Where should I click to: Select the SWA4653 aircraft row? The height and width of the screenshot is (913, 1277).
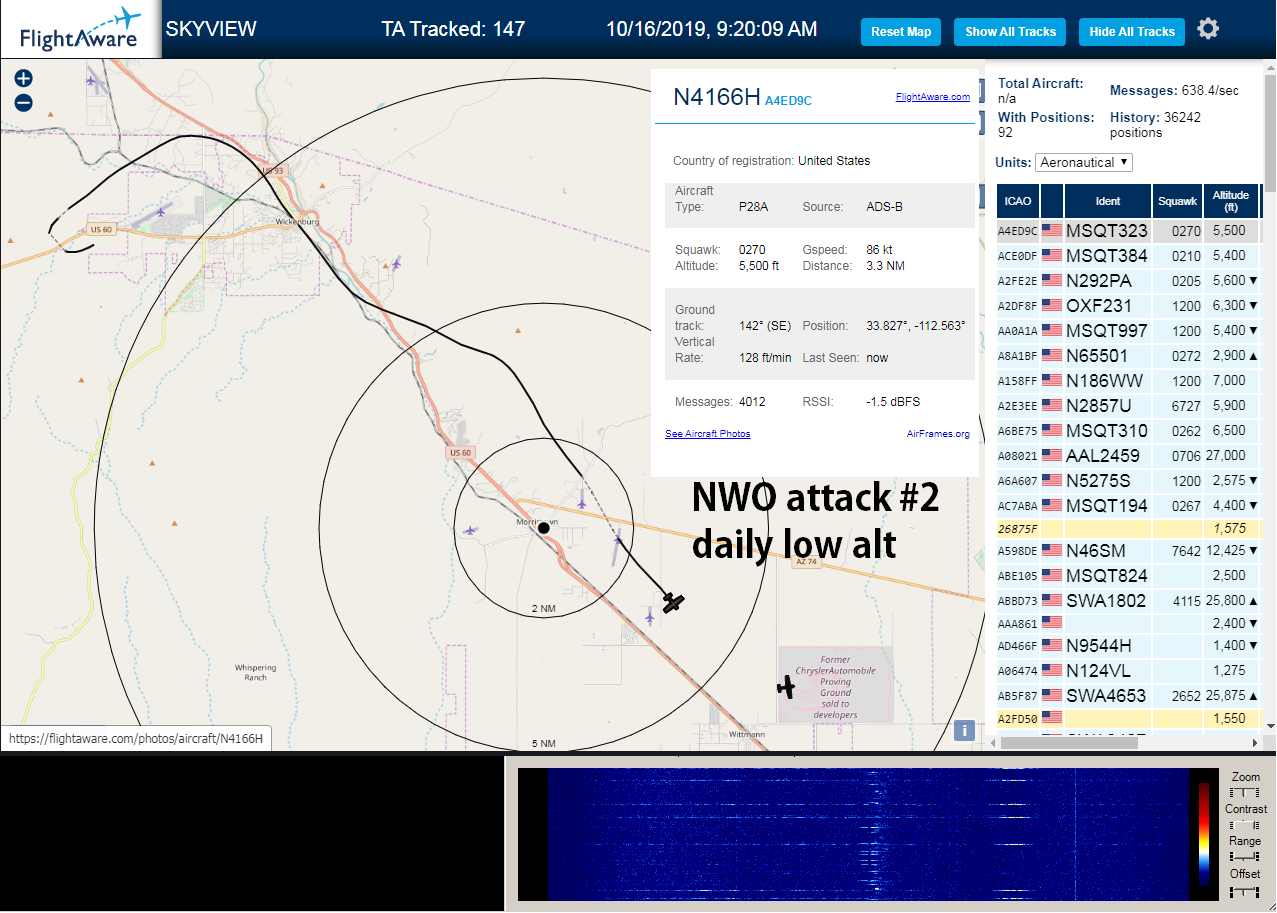(x=1128, y=696)
